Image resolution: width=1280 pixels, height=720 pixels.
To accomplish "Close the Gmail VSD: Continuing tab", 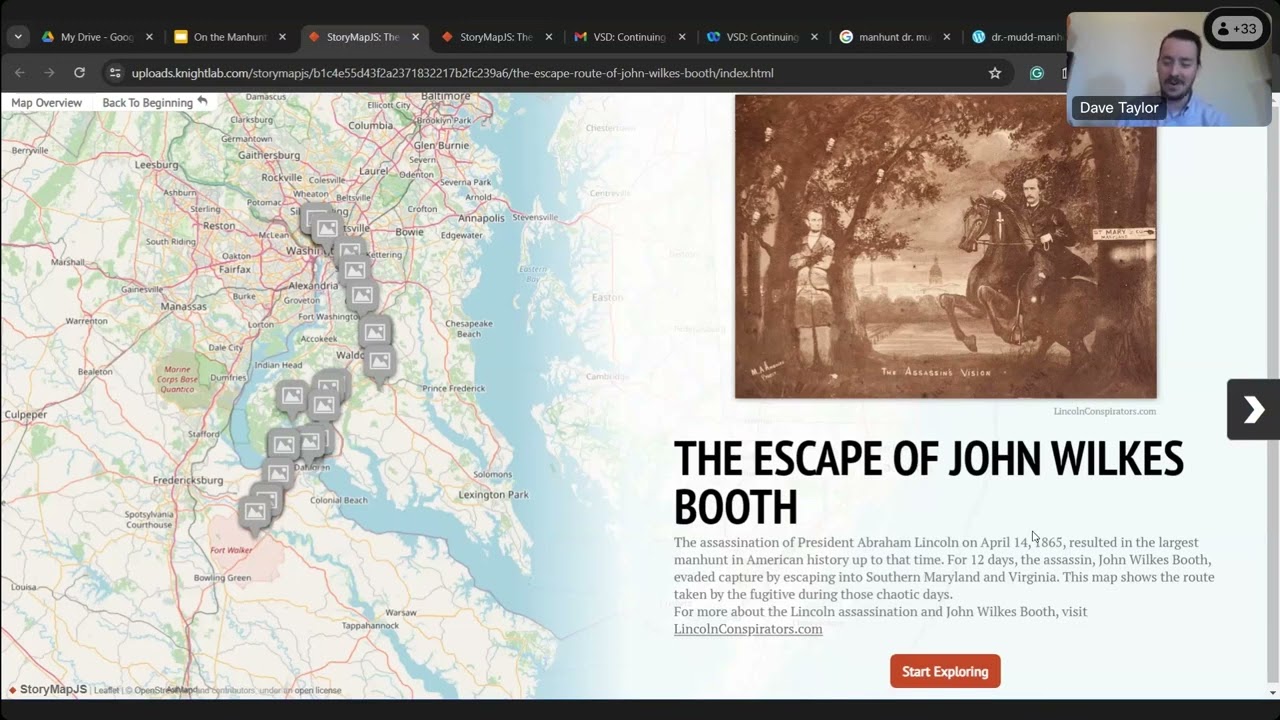I will tap(682, 37).
